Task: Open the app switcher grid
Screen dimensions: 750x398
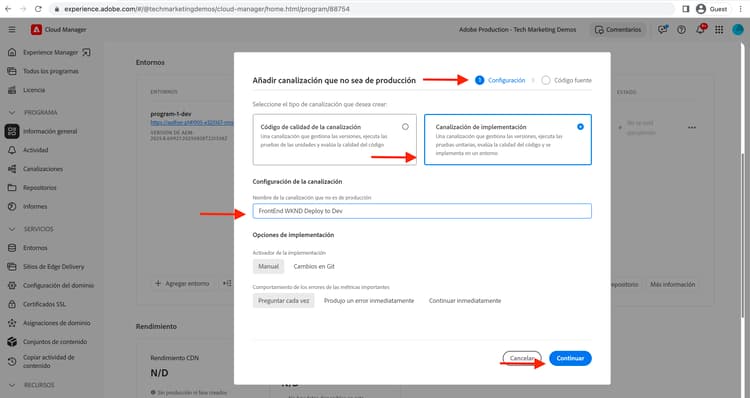Action: click(719, 30)
